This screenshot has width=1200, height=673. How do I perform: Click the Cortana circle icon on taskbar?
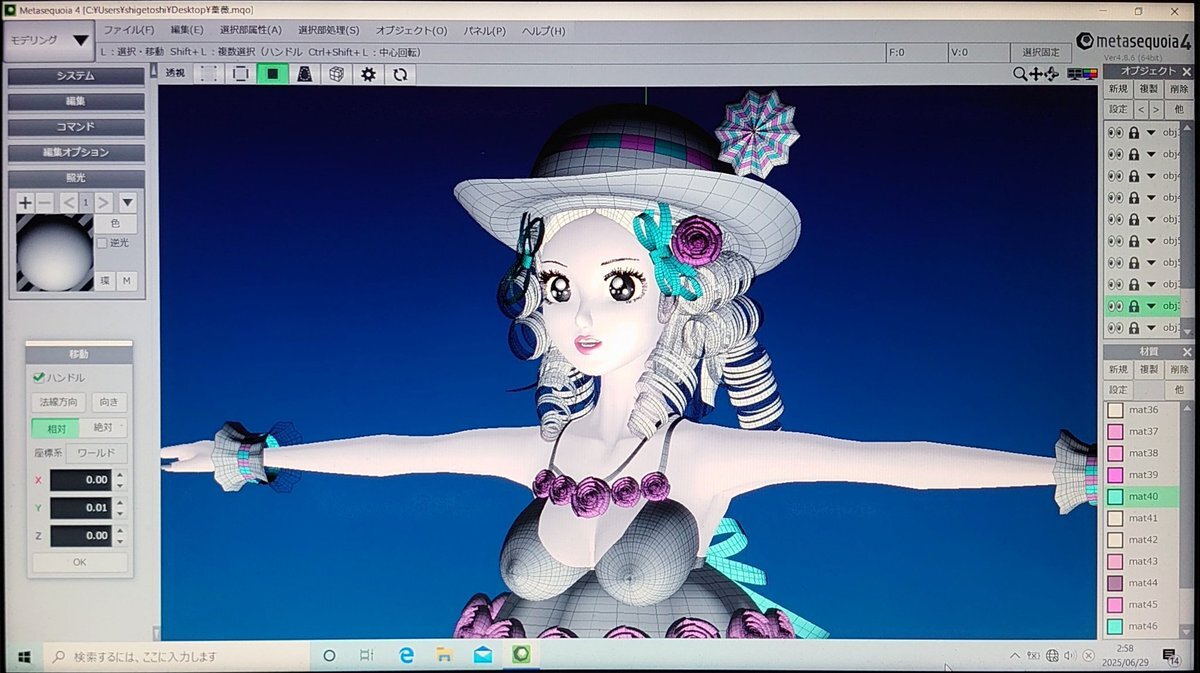[329, 656]
